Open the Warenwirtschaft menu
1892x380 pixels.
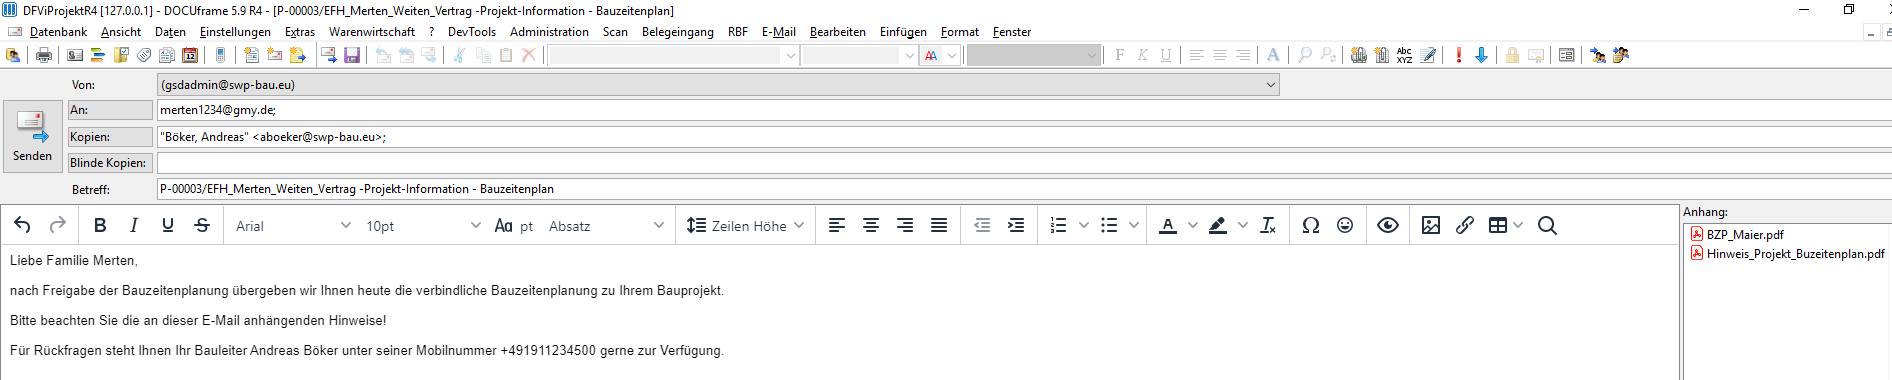[372, 32]
